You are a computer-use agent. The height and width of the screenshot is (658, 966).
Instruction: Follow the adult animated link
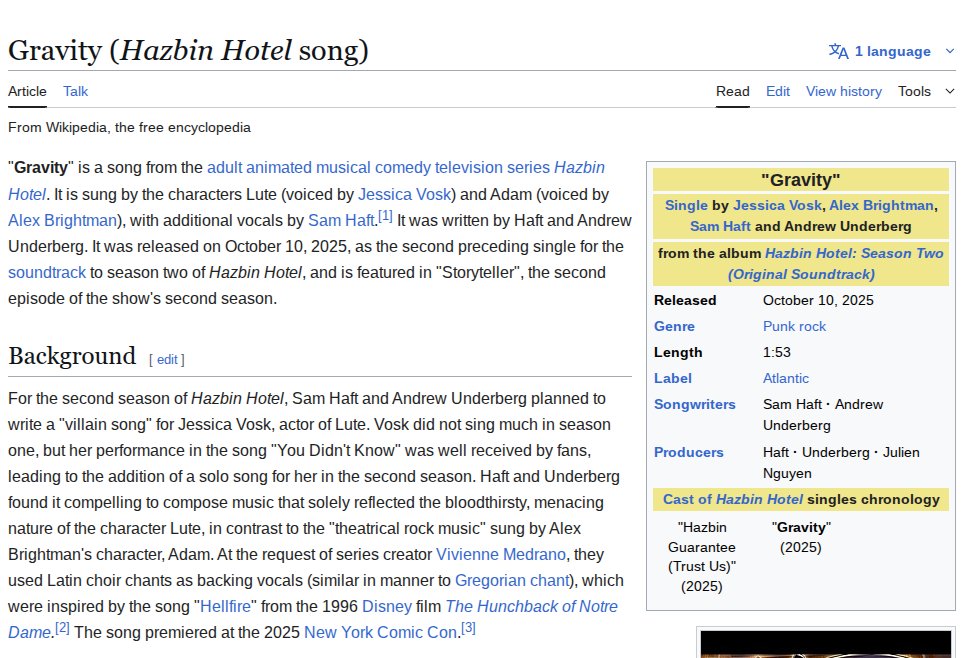(x=259, y=168)
